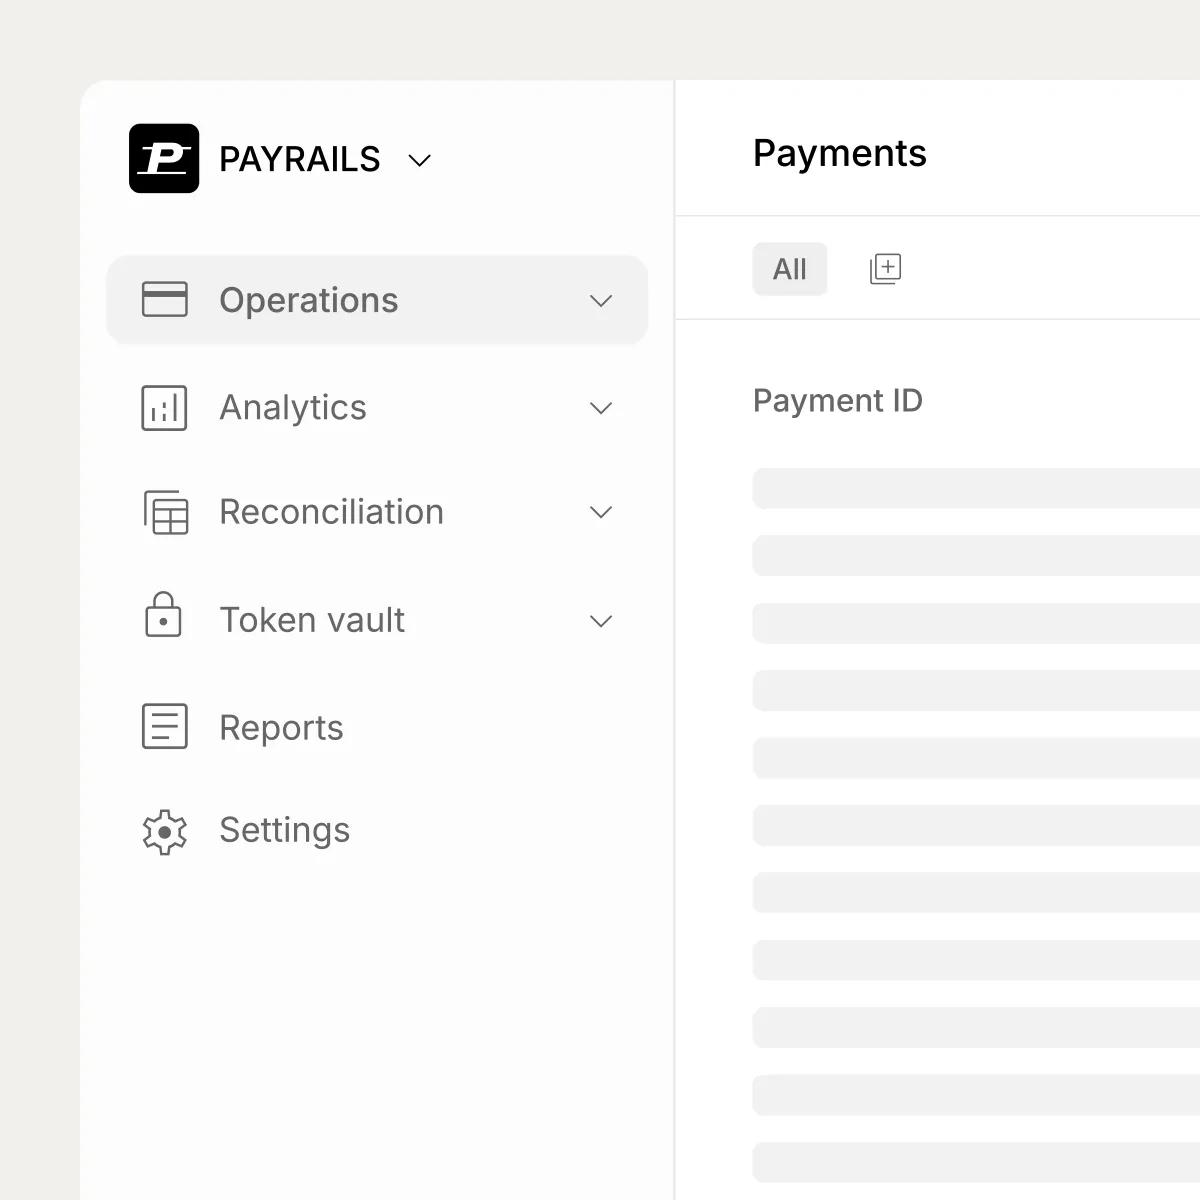Open the Operations menu item
This screenshot has height=1200, width=1200.
[377, 300]
